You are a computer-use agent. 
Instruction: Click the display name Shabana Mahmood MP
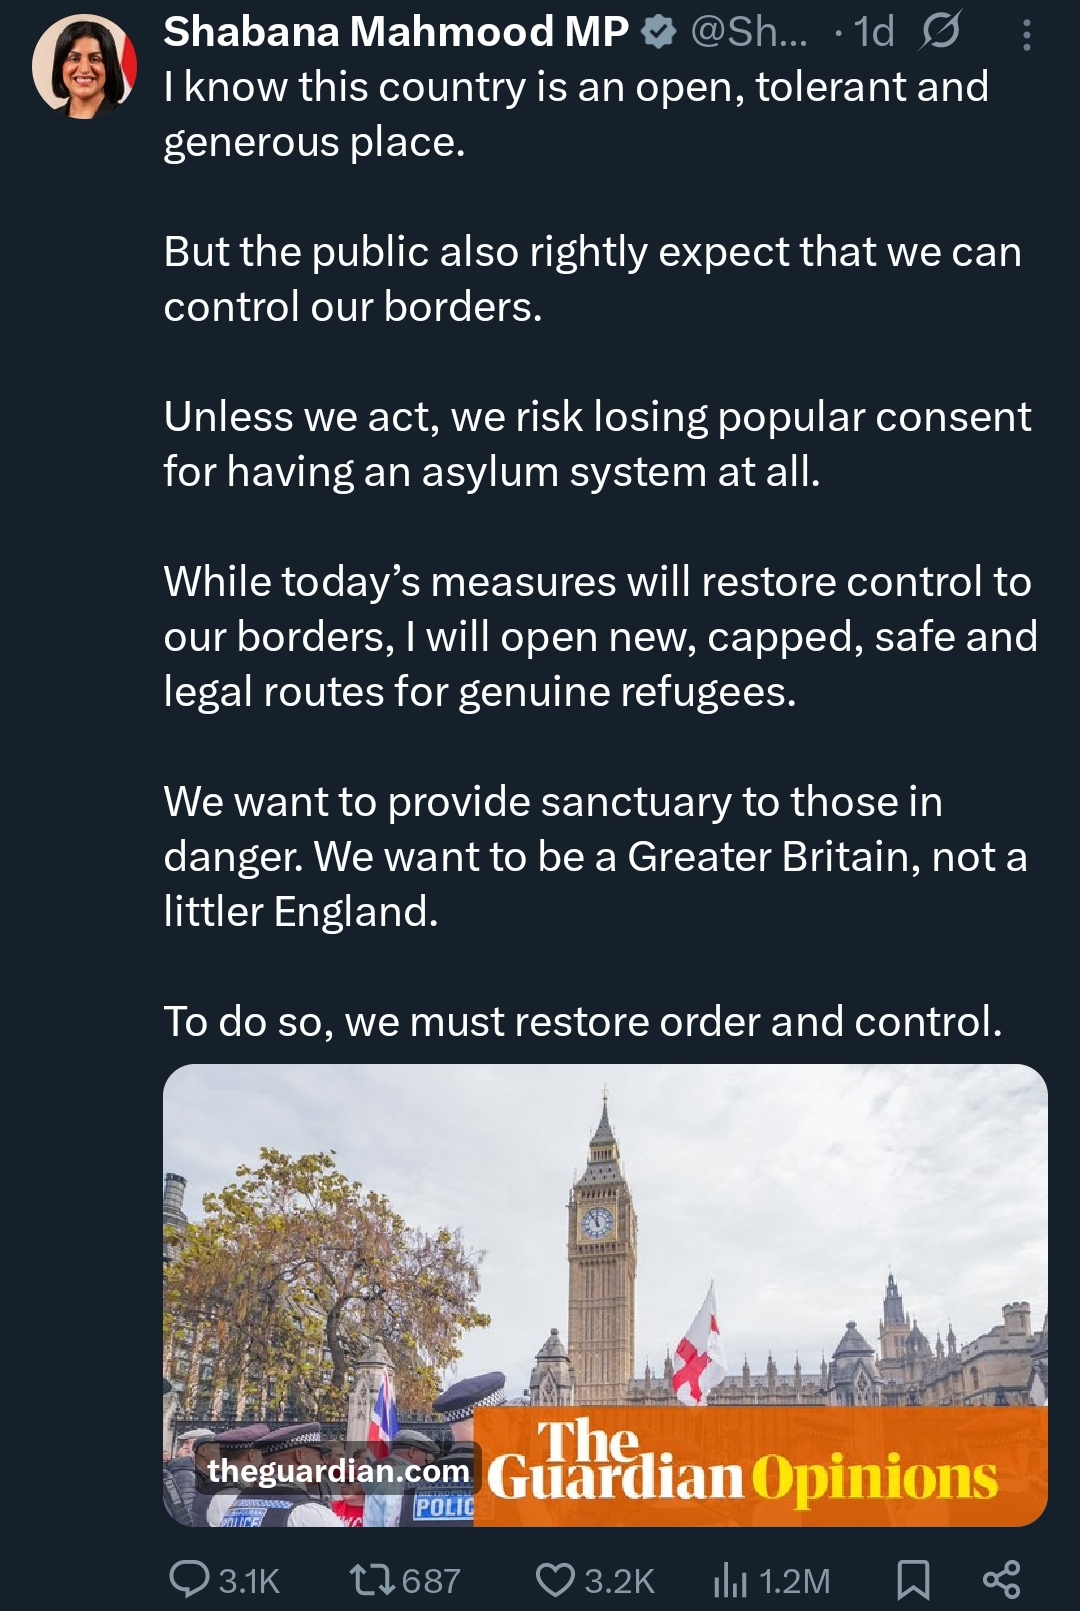[396, 32]
